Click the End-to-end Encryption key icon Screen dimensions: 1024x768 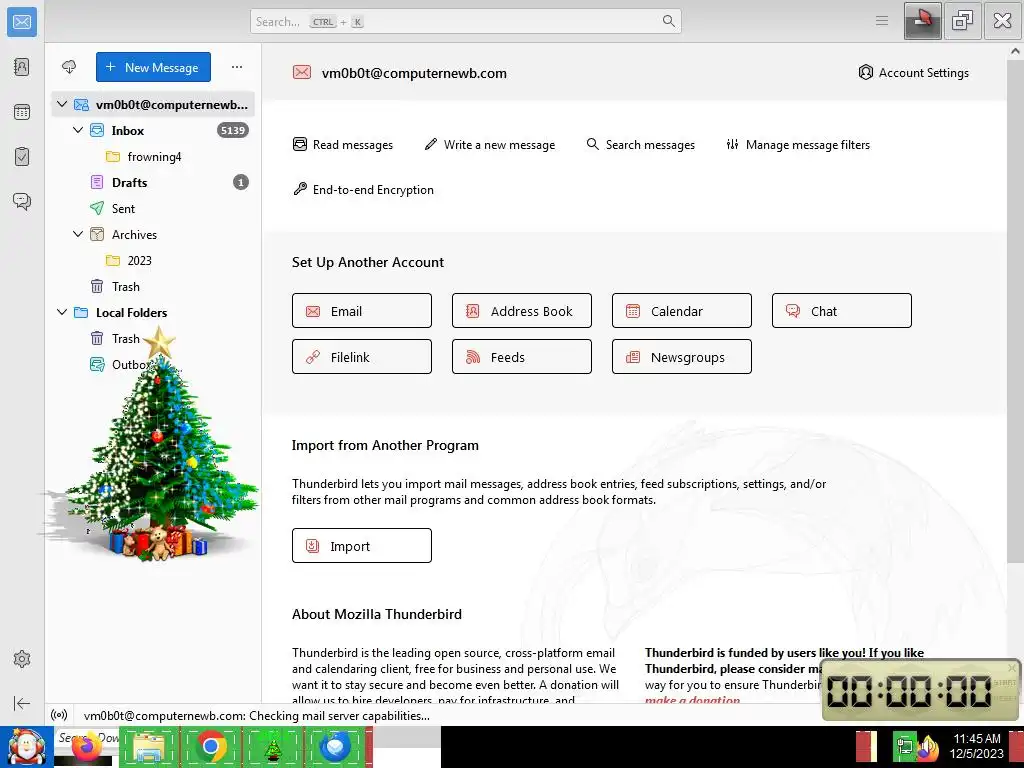click(x=300, y=189)
